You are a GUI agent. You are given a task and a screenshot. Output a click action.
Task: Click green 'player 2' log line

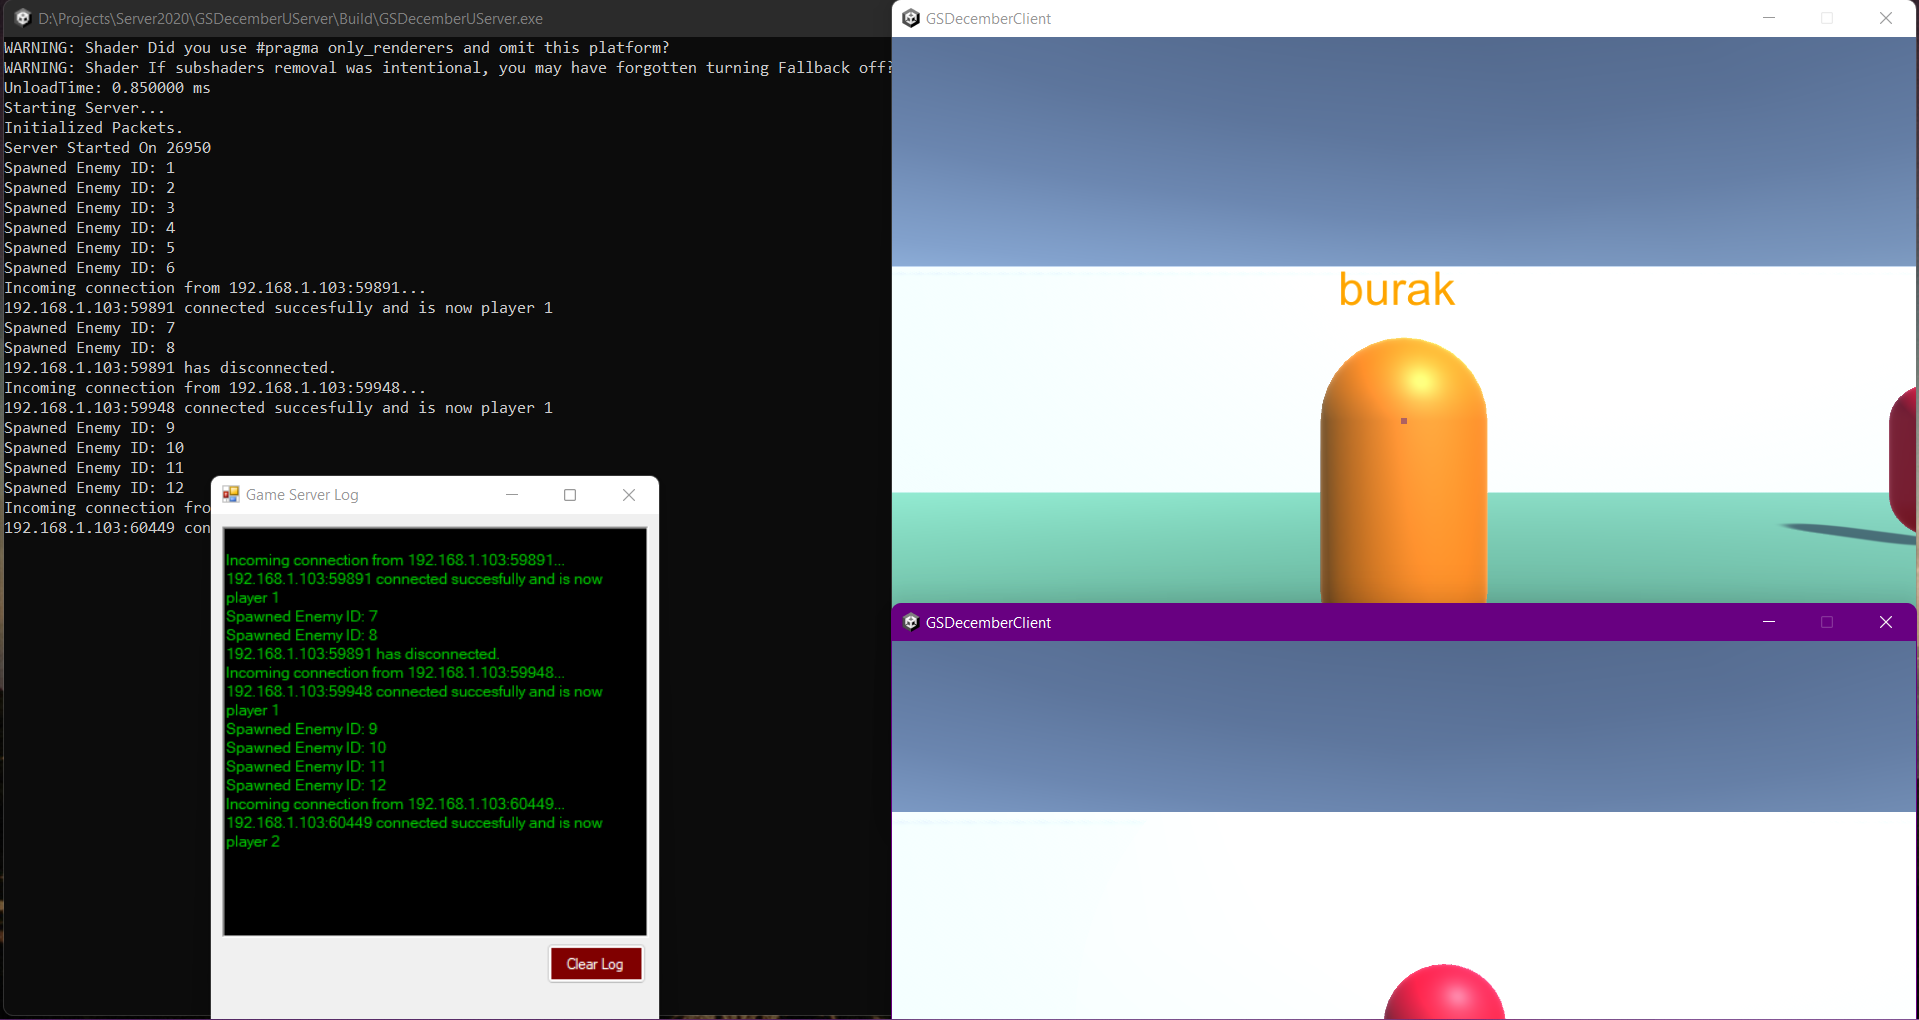(253, 842)
